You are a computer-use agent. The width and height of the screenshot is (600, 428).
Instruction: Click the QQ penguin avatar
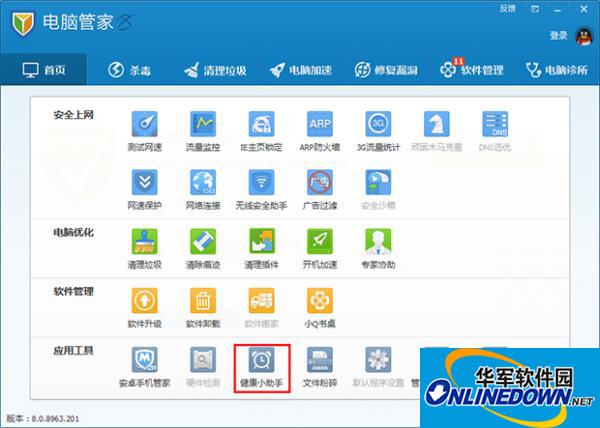pyautogui.click(x=583, y=35)
